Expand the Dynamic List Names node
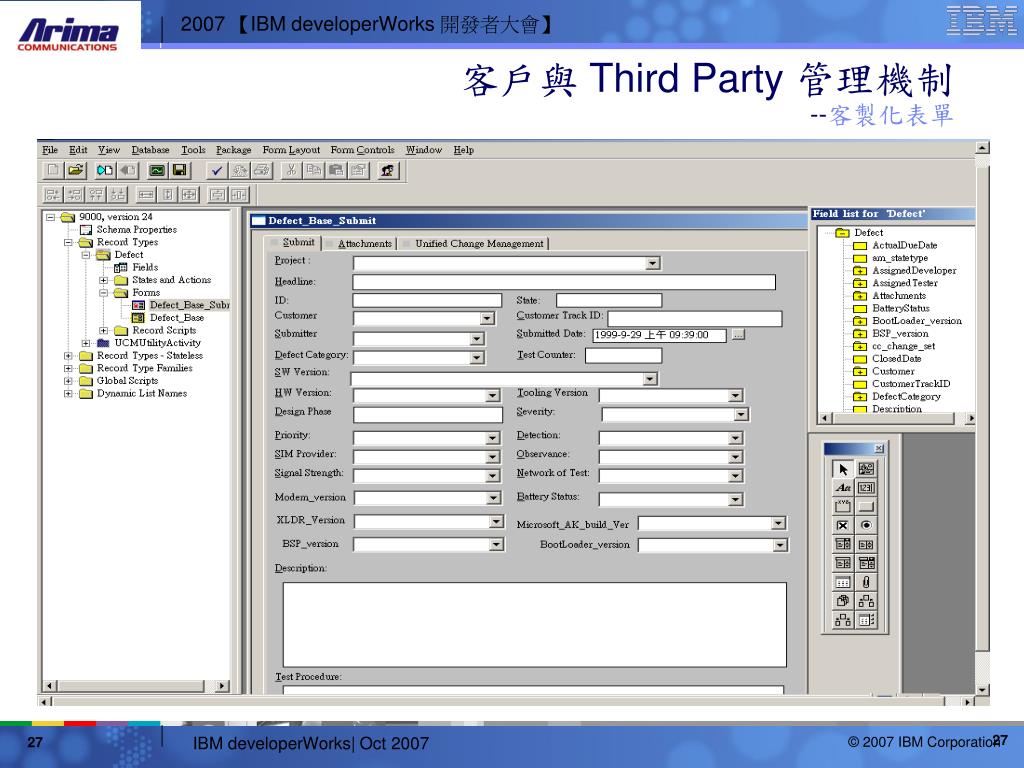 [x=68, y=394]
